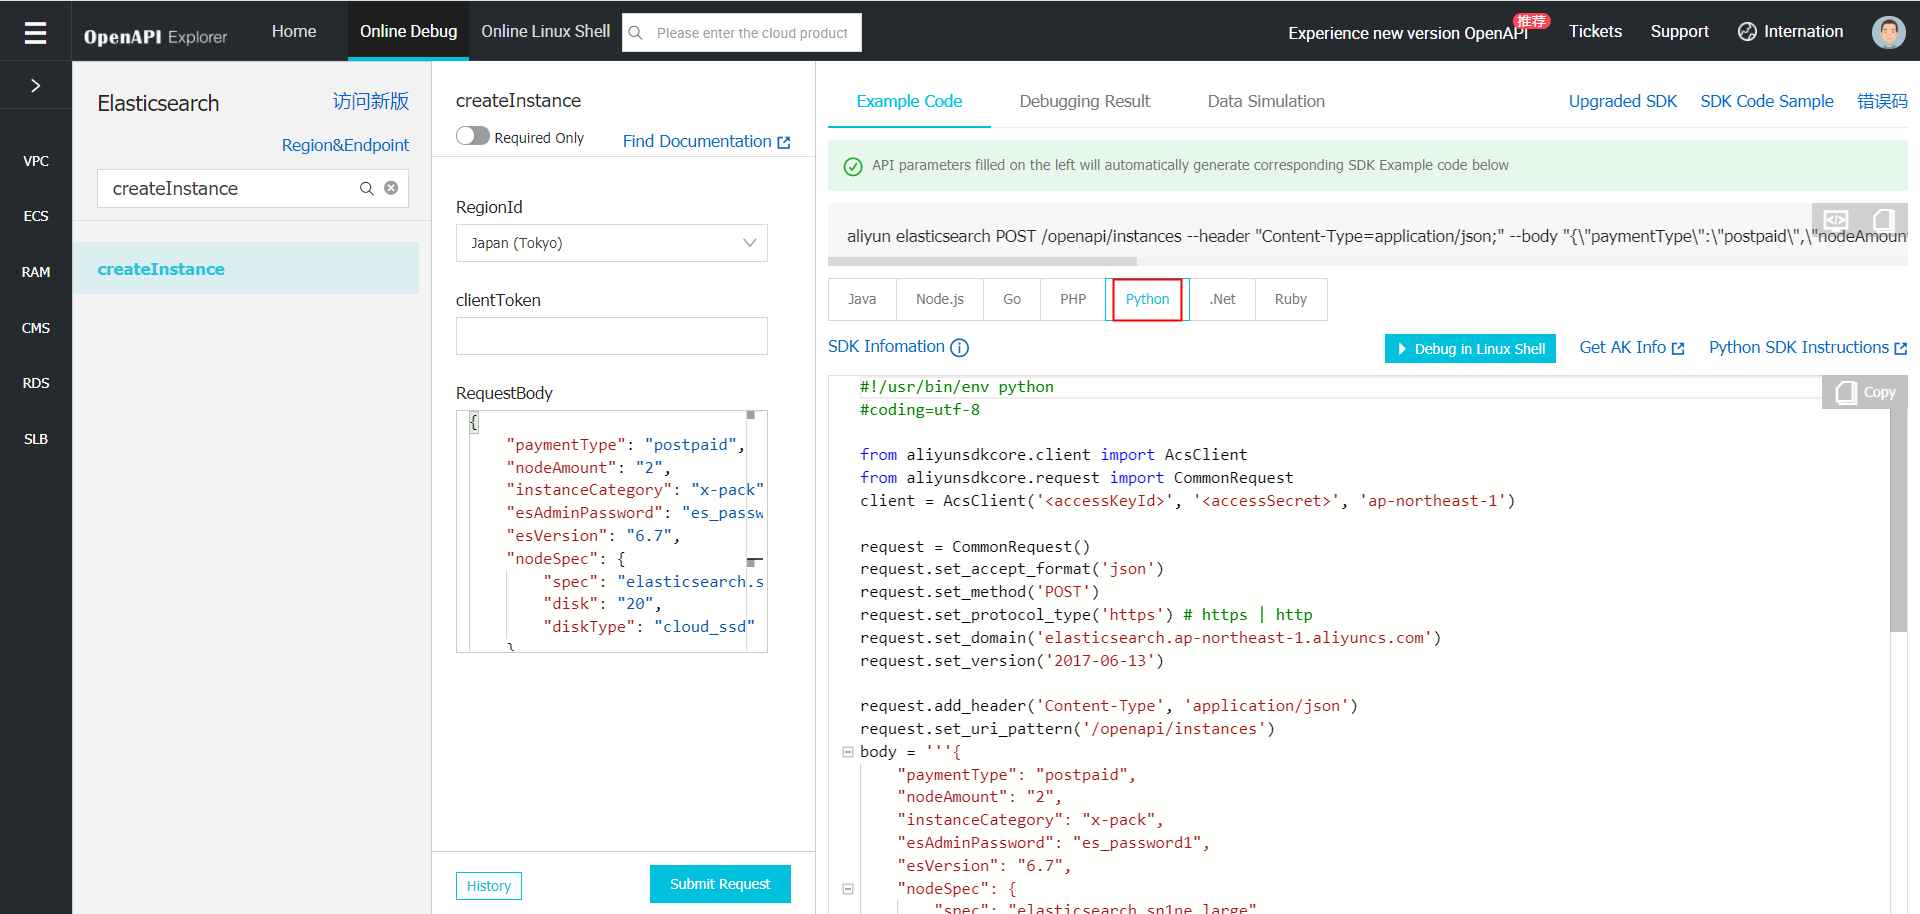Collapse the RequestBody root brace
The height and width of the screenshot is (914, 1920).
[474, 422]
